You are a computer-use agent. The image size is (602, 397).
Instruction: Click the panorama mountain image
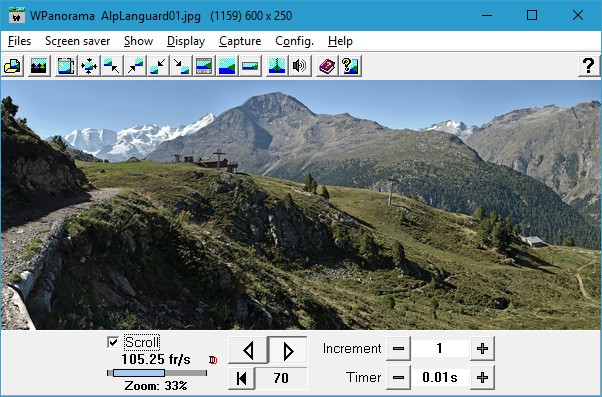tap(301, 205)
